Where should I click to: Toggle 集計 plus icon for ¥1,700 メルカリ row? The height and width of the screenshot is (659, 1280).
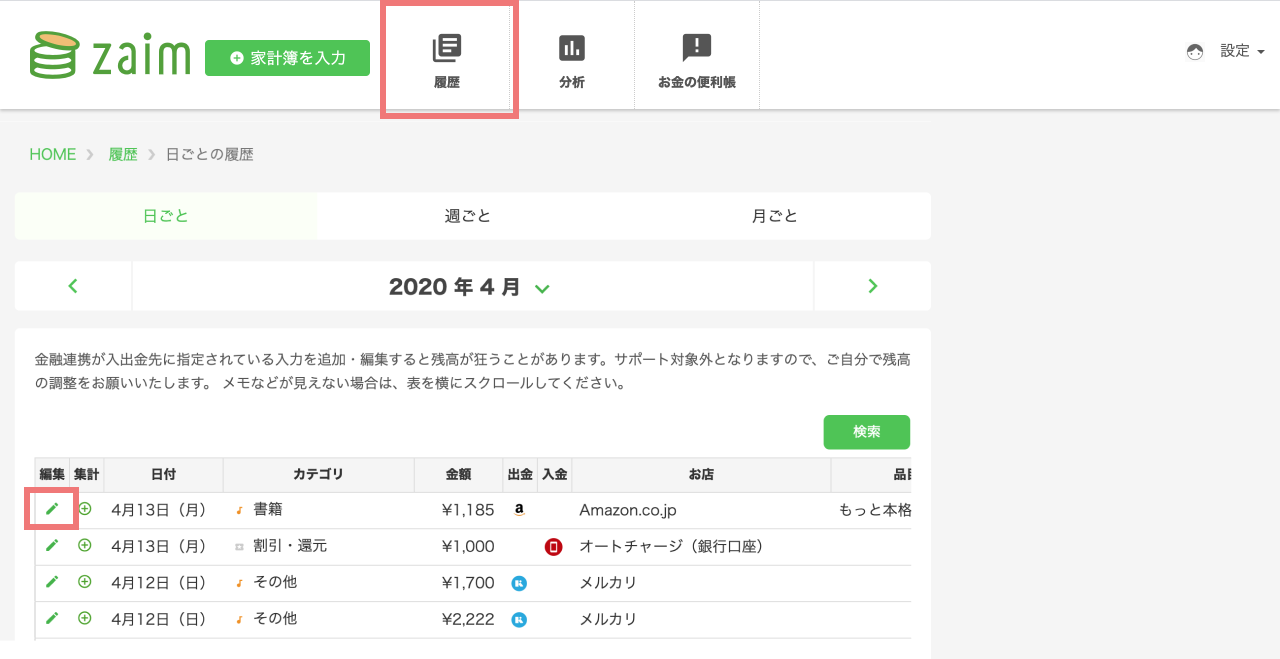click(85, 582)
